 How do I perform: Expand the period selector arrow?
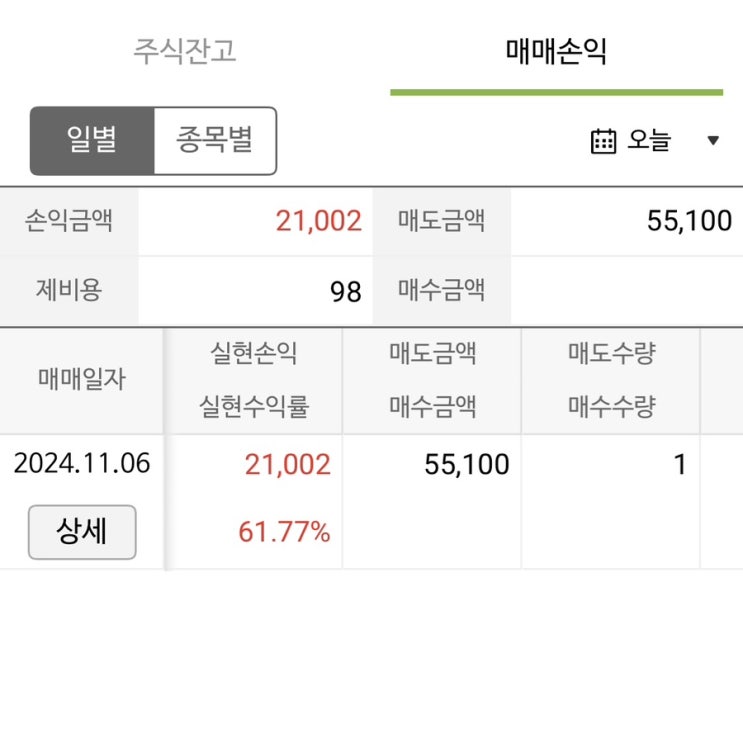(713, 141)
